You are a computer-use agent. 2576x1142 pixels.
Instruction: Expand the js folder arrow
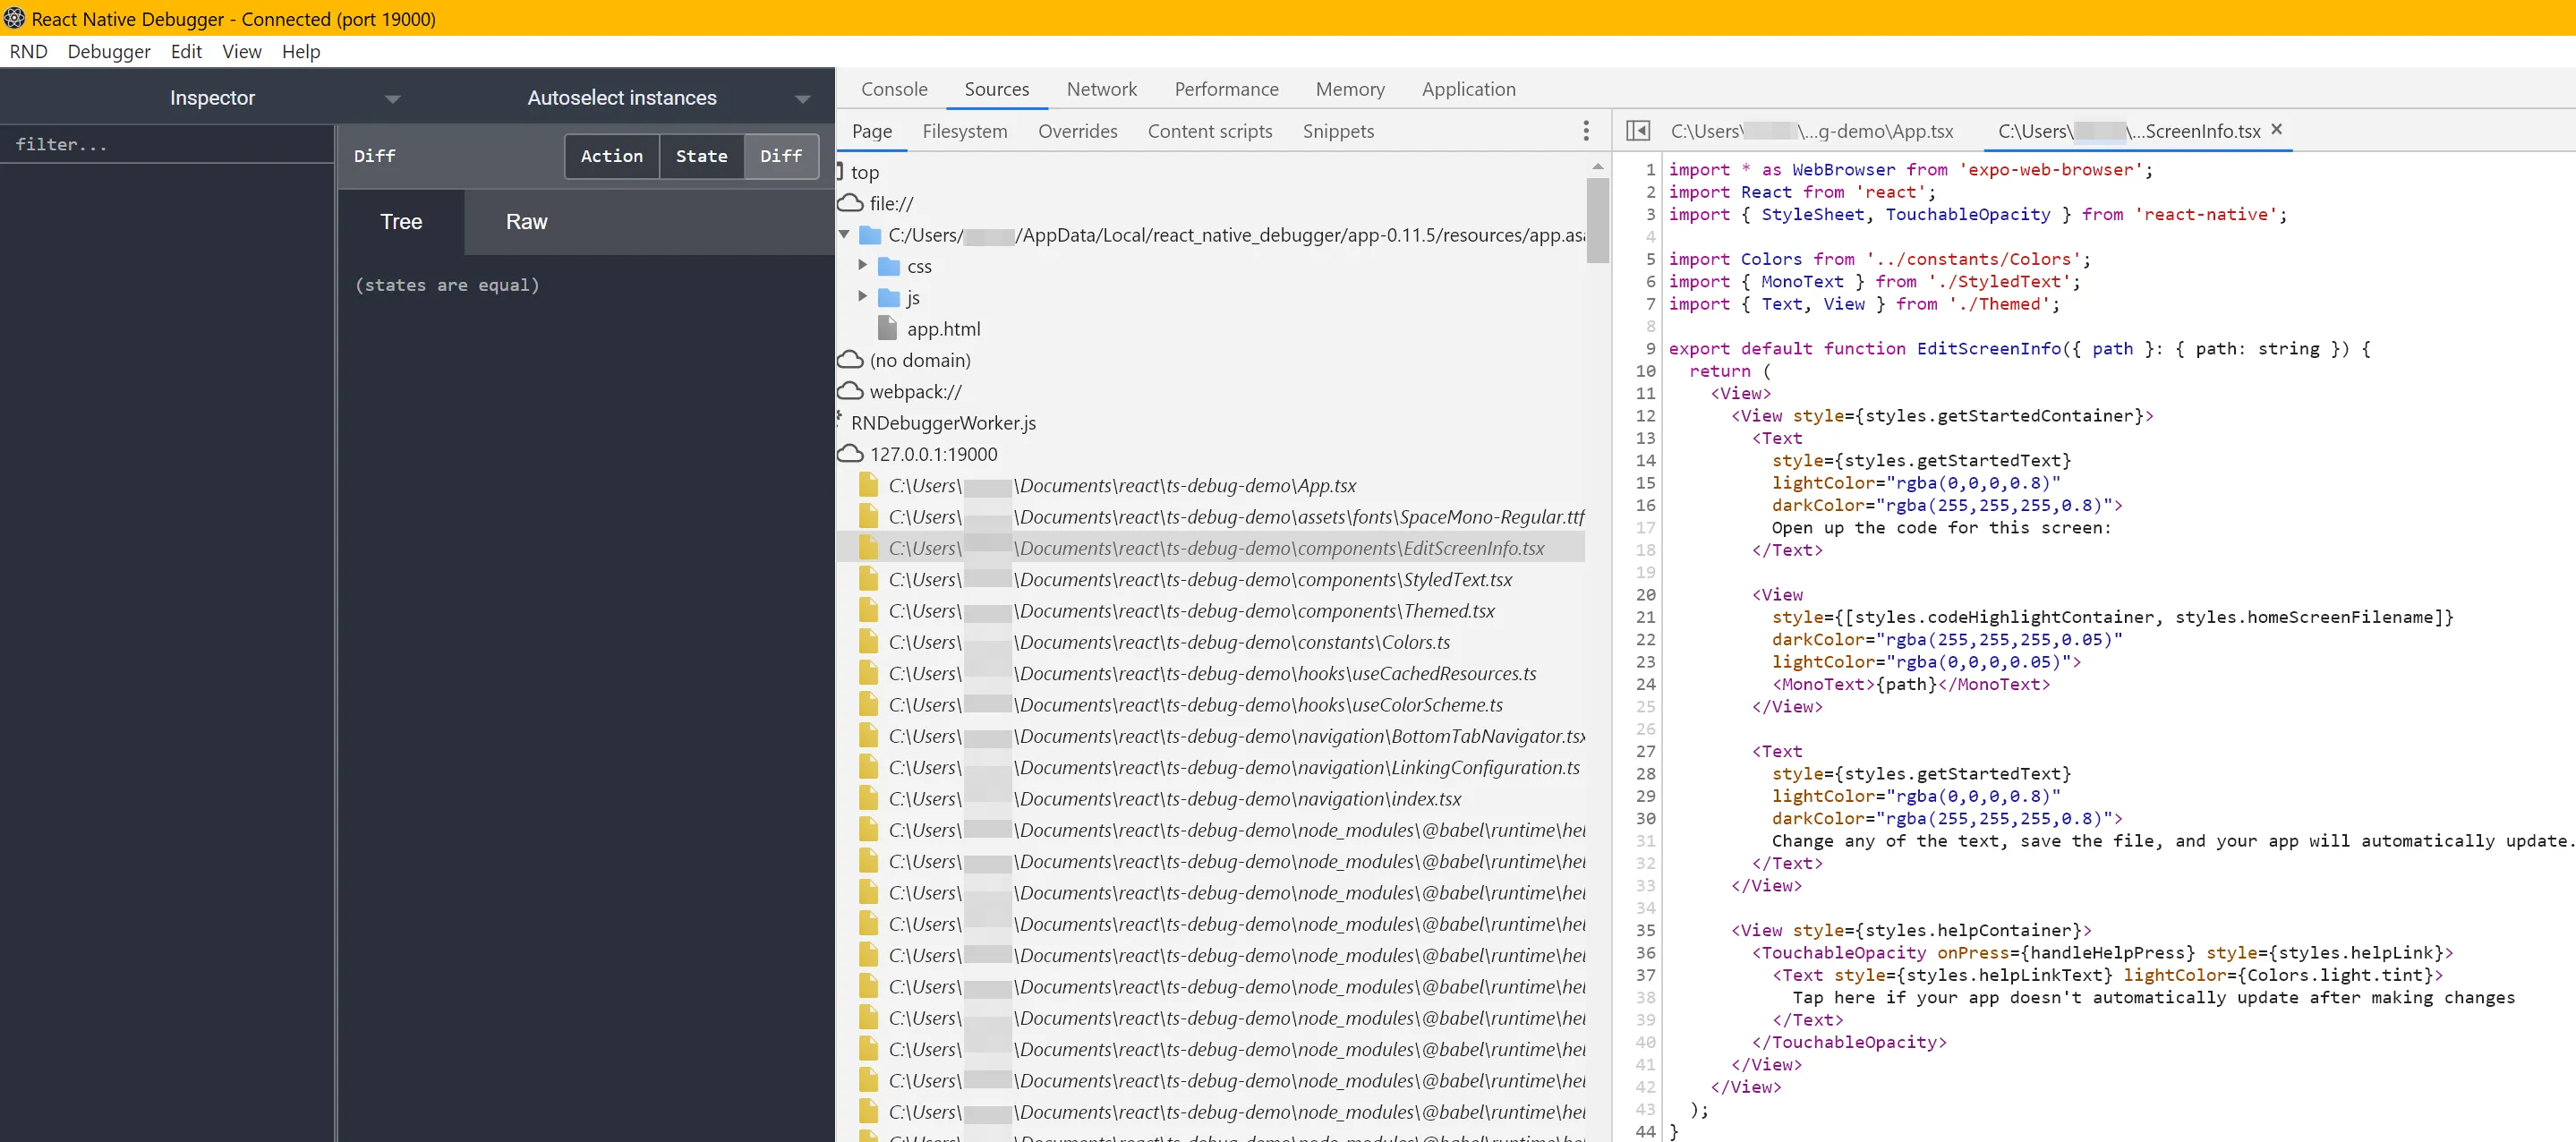862,297
